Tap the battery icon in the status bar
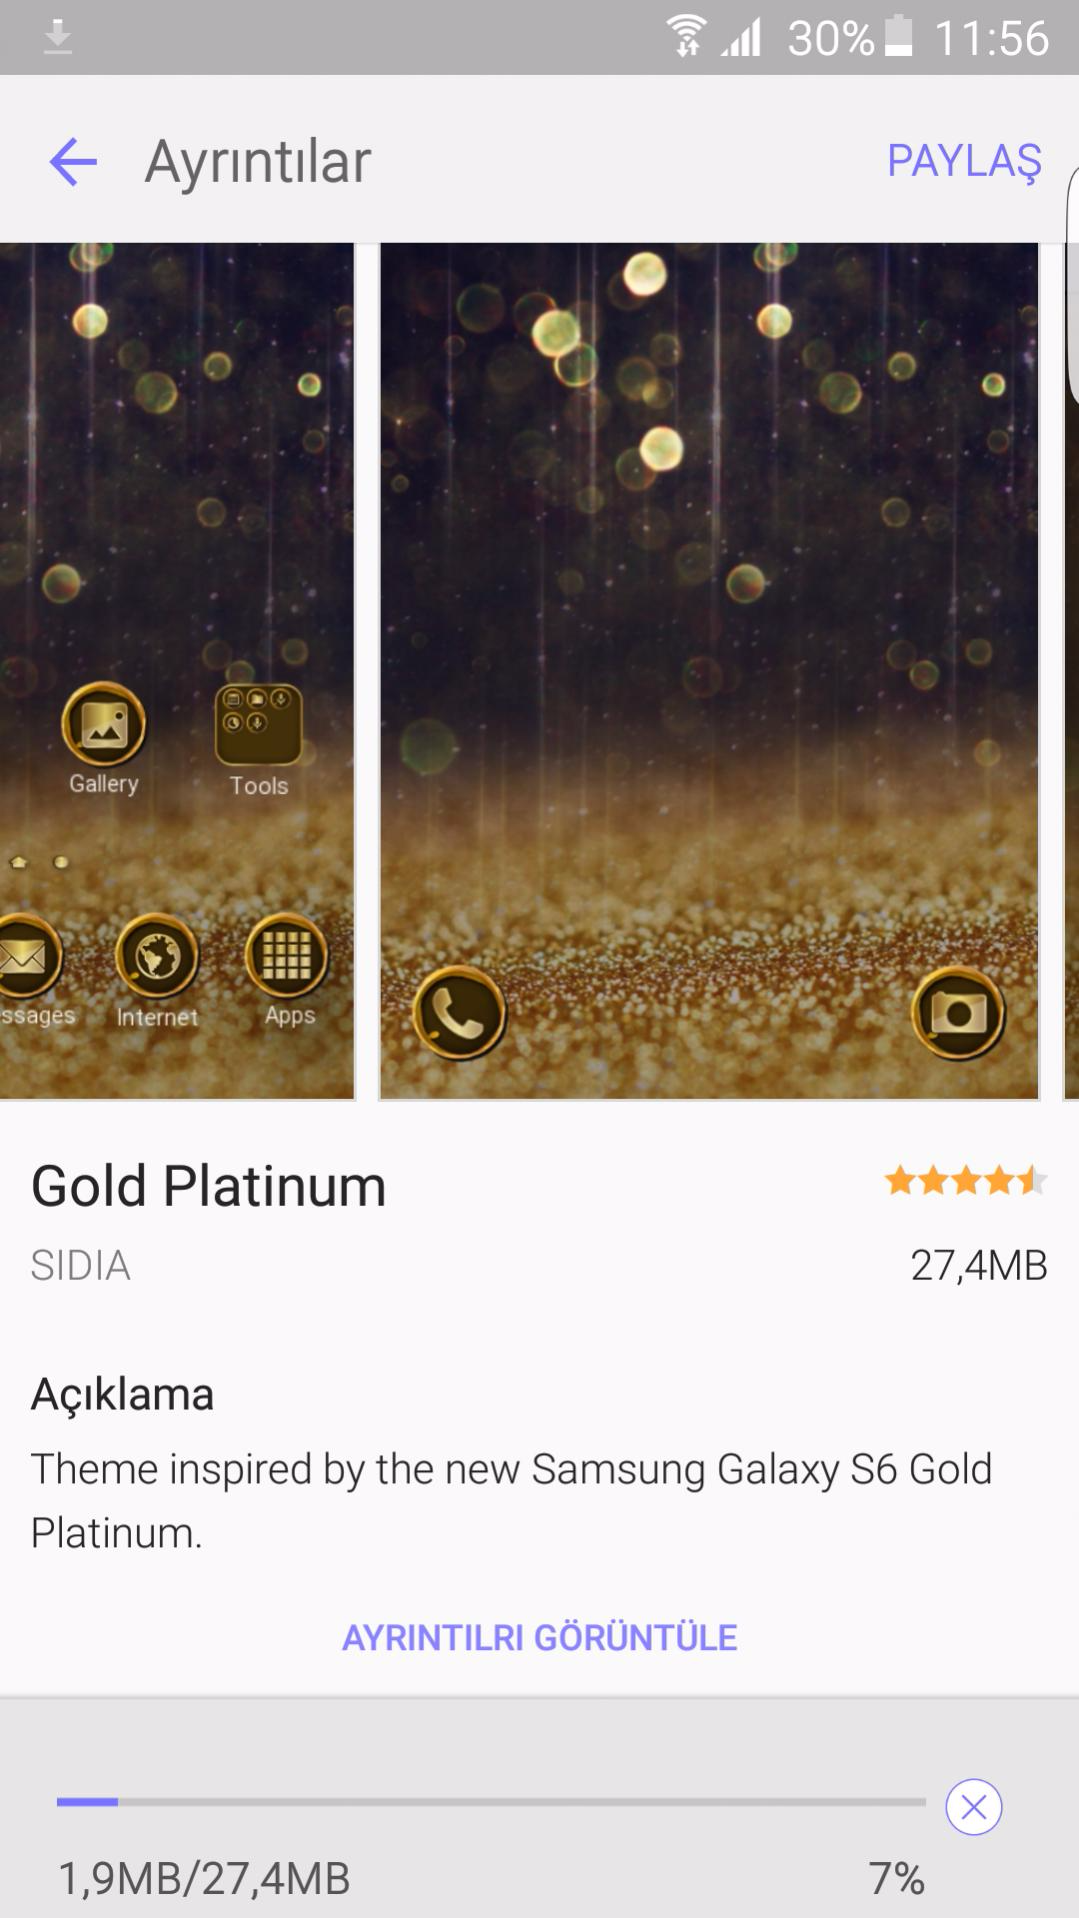1079x1918 pixels. click(899, 36)
